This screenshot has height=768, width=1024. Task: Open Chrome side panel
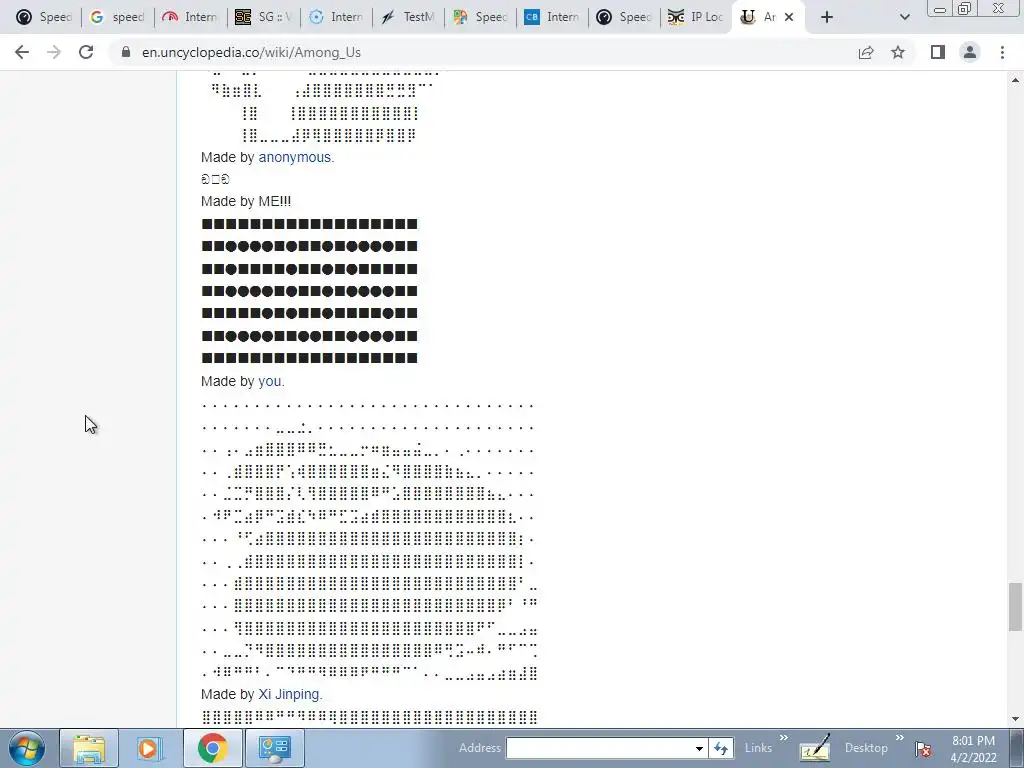pyautogui.click(x=938, y=52)
